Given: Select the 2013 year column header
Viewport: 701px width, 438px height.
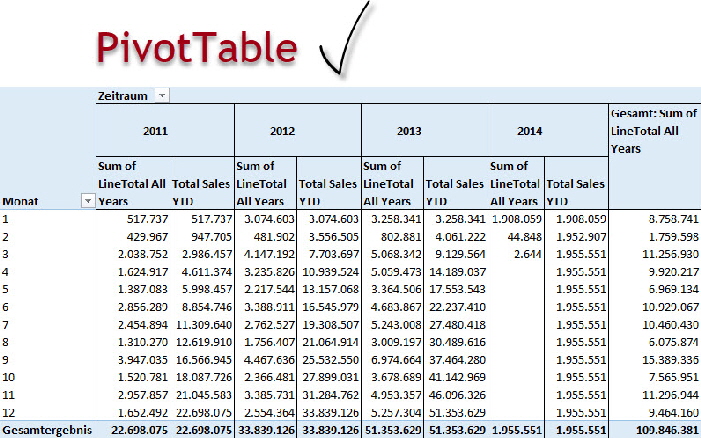Looking at the screenshot, I should tap(411, 130).
